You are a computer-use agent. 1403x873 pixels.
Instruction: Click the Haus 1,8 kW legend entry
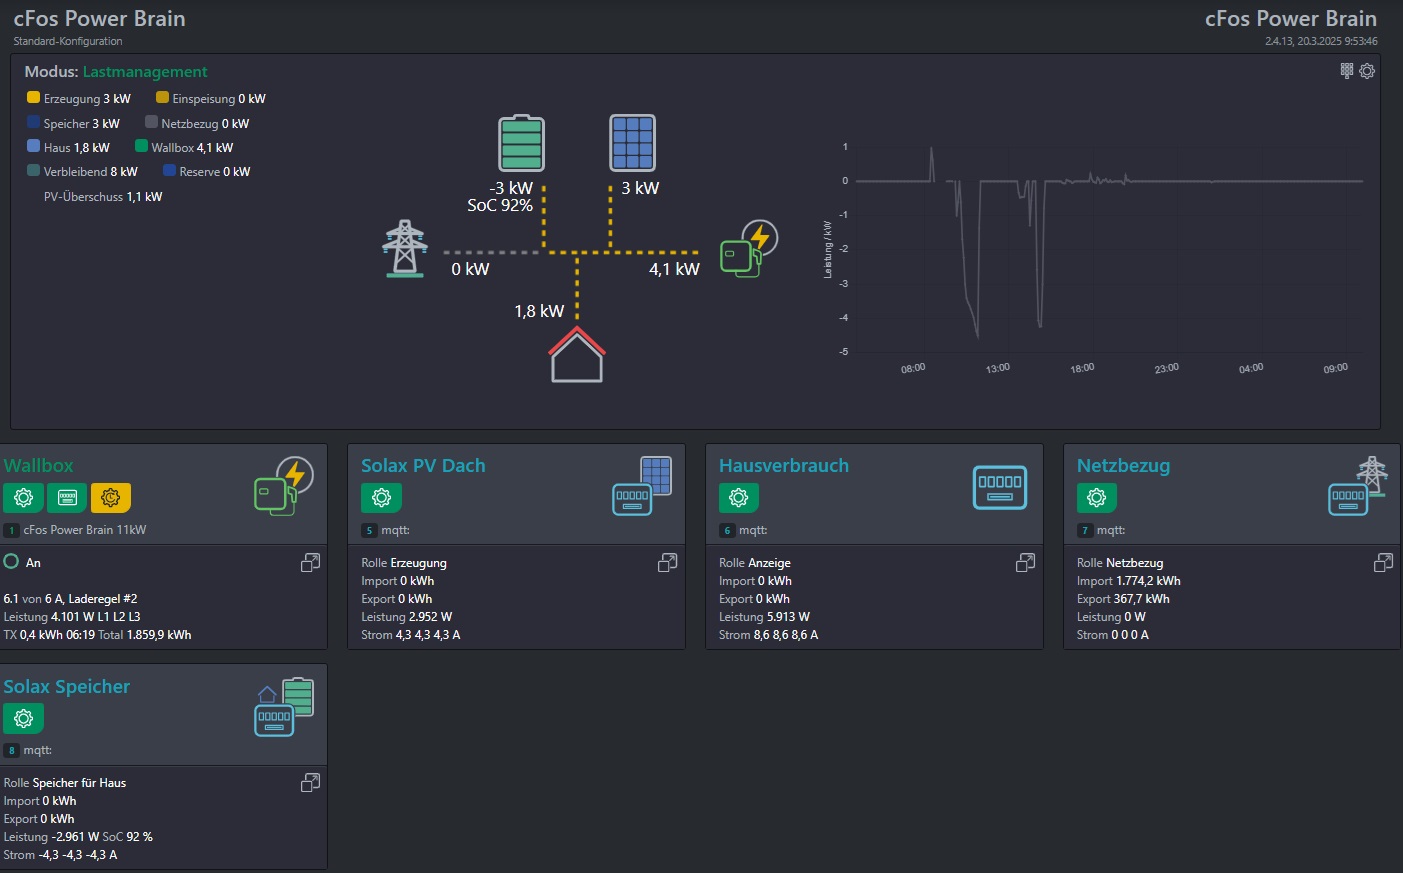pyautogui.click(x=69, y=147)
